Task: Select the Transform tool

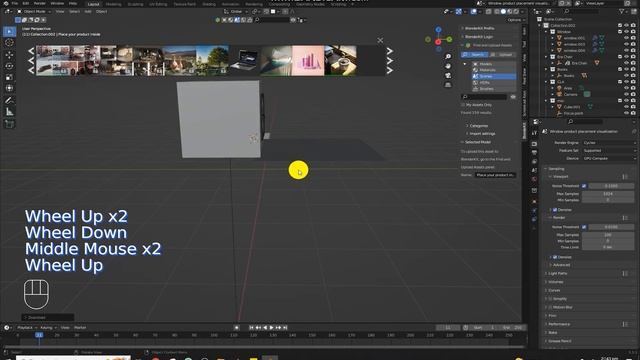Action: (9, 88)
